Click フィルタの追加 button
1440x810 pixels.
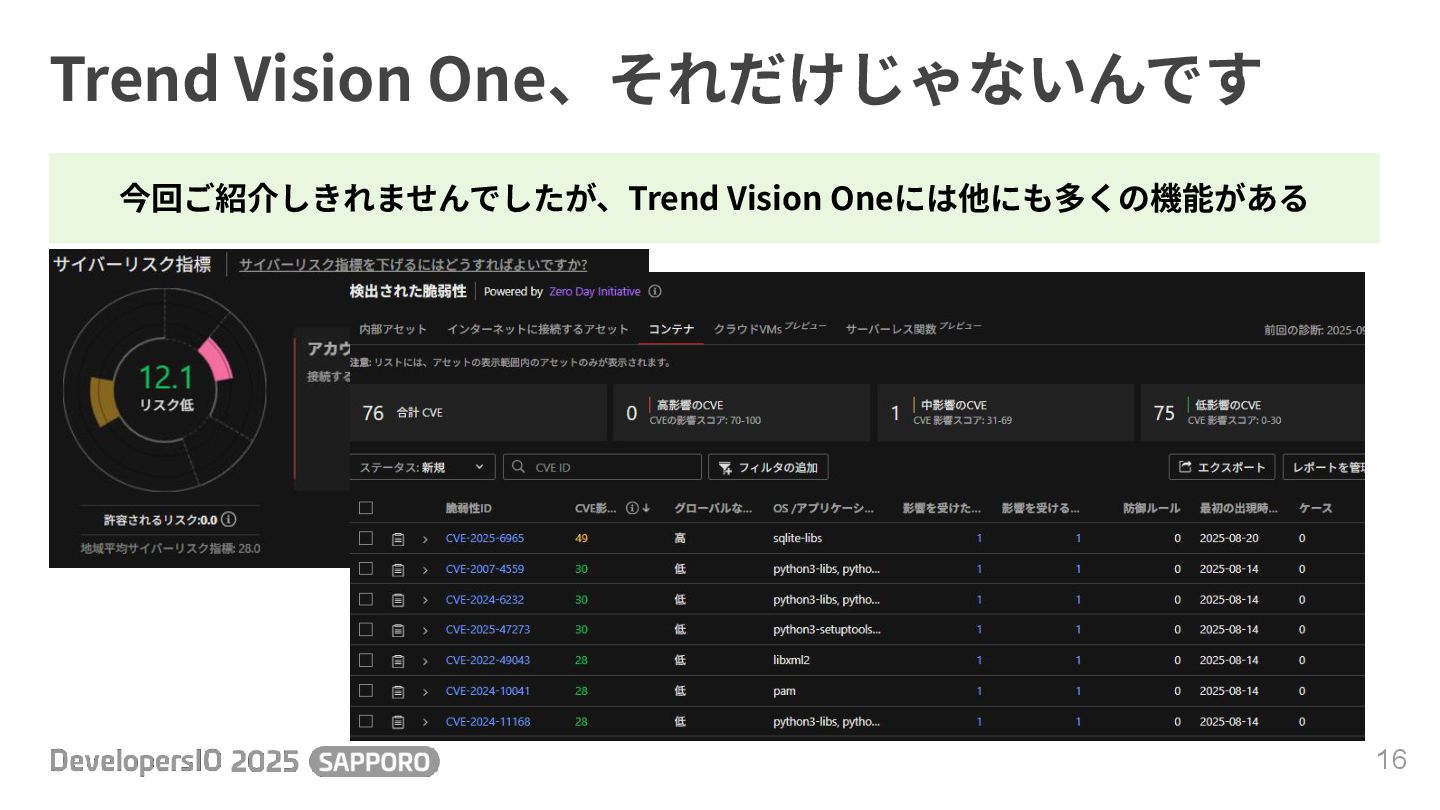pyautogui.click(x=768, y=467)
